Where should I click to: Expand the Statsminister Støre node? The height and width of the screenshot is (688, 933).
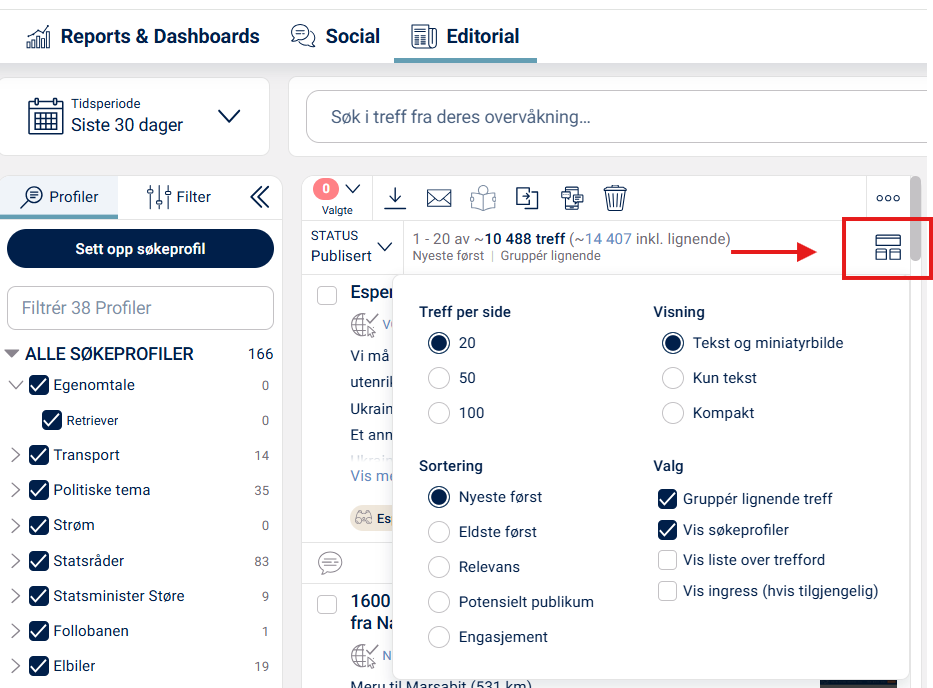click(16, 596)
